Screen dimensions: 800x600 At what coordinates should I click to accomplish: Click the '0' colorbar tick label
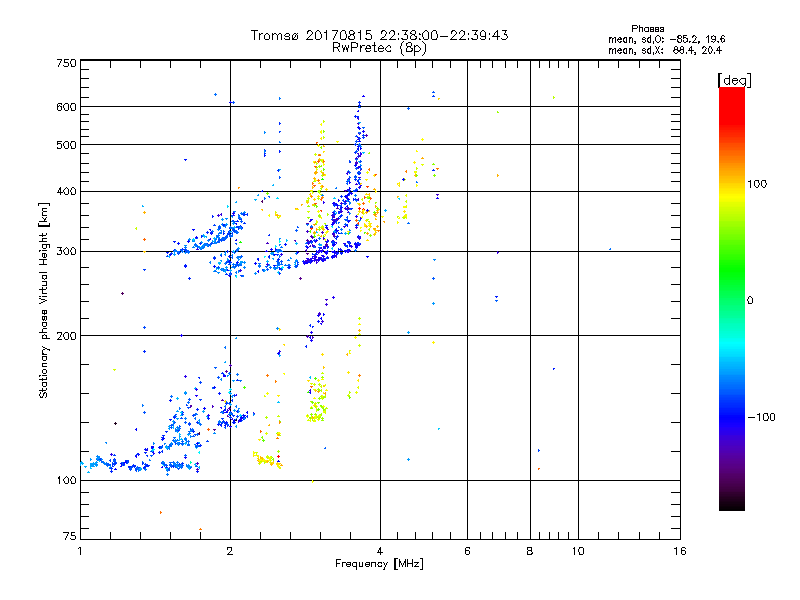750,301
